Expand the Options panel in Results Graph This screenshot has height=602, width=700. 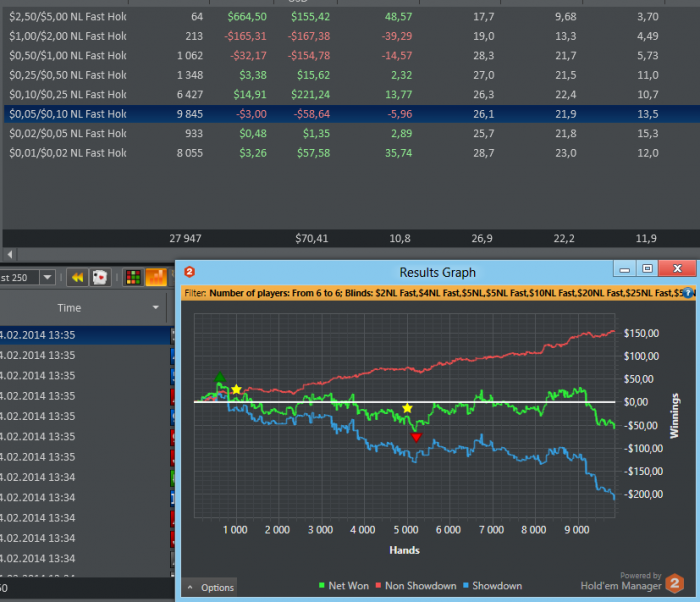[210, 587]
